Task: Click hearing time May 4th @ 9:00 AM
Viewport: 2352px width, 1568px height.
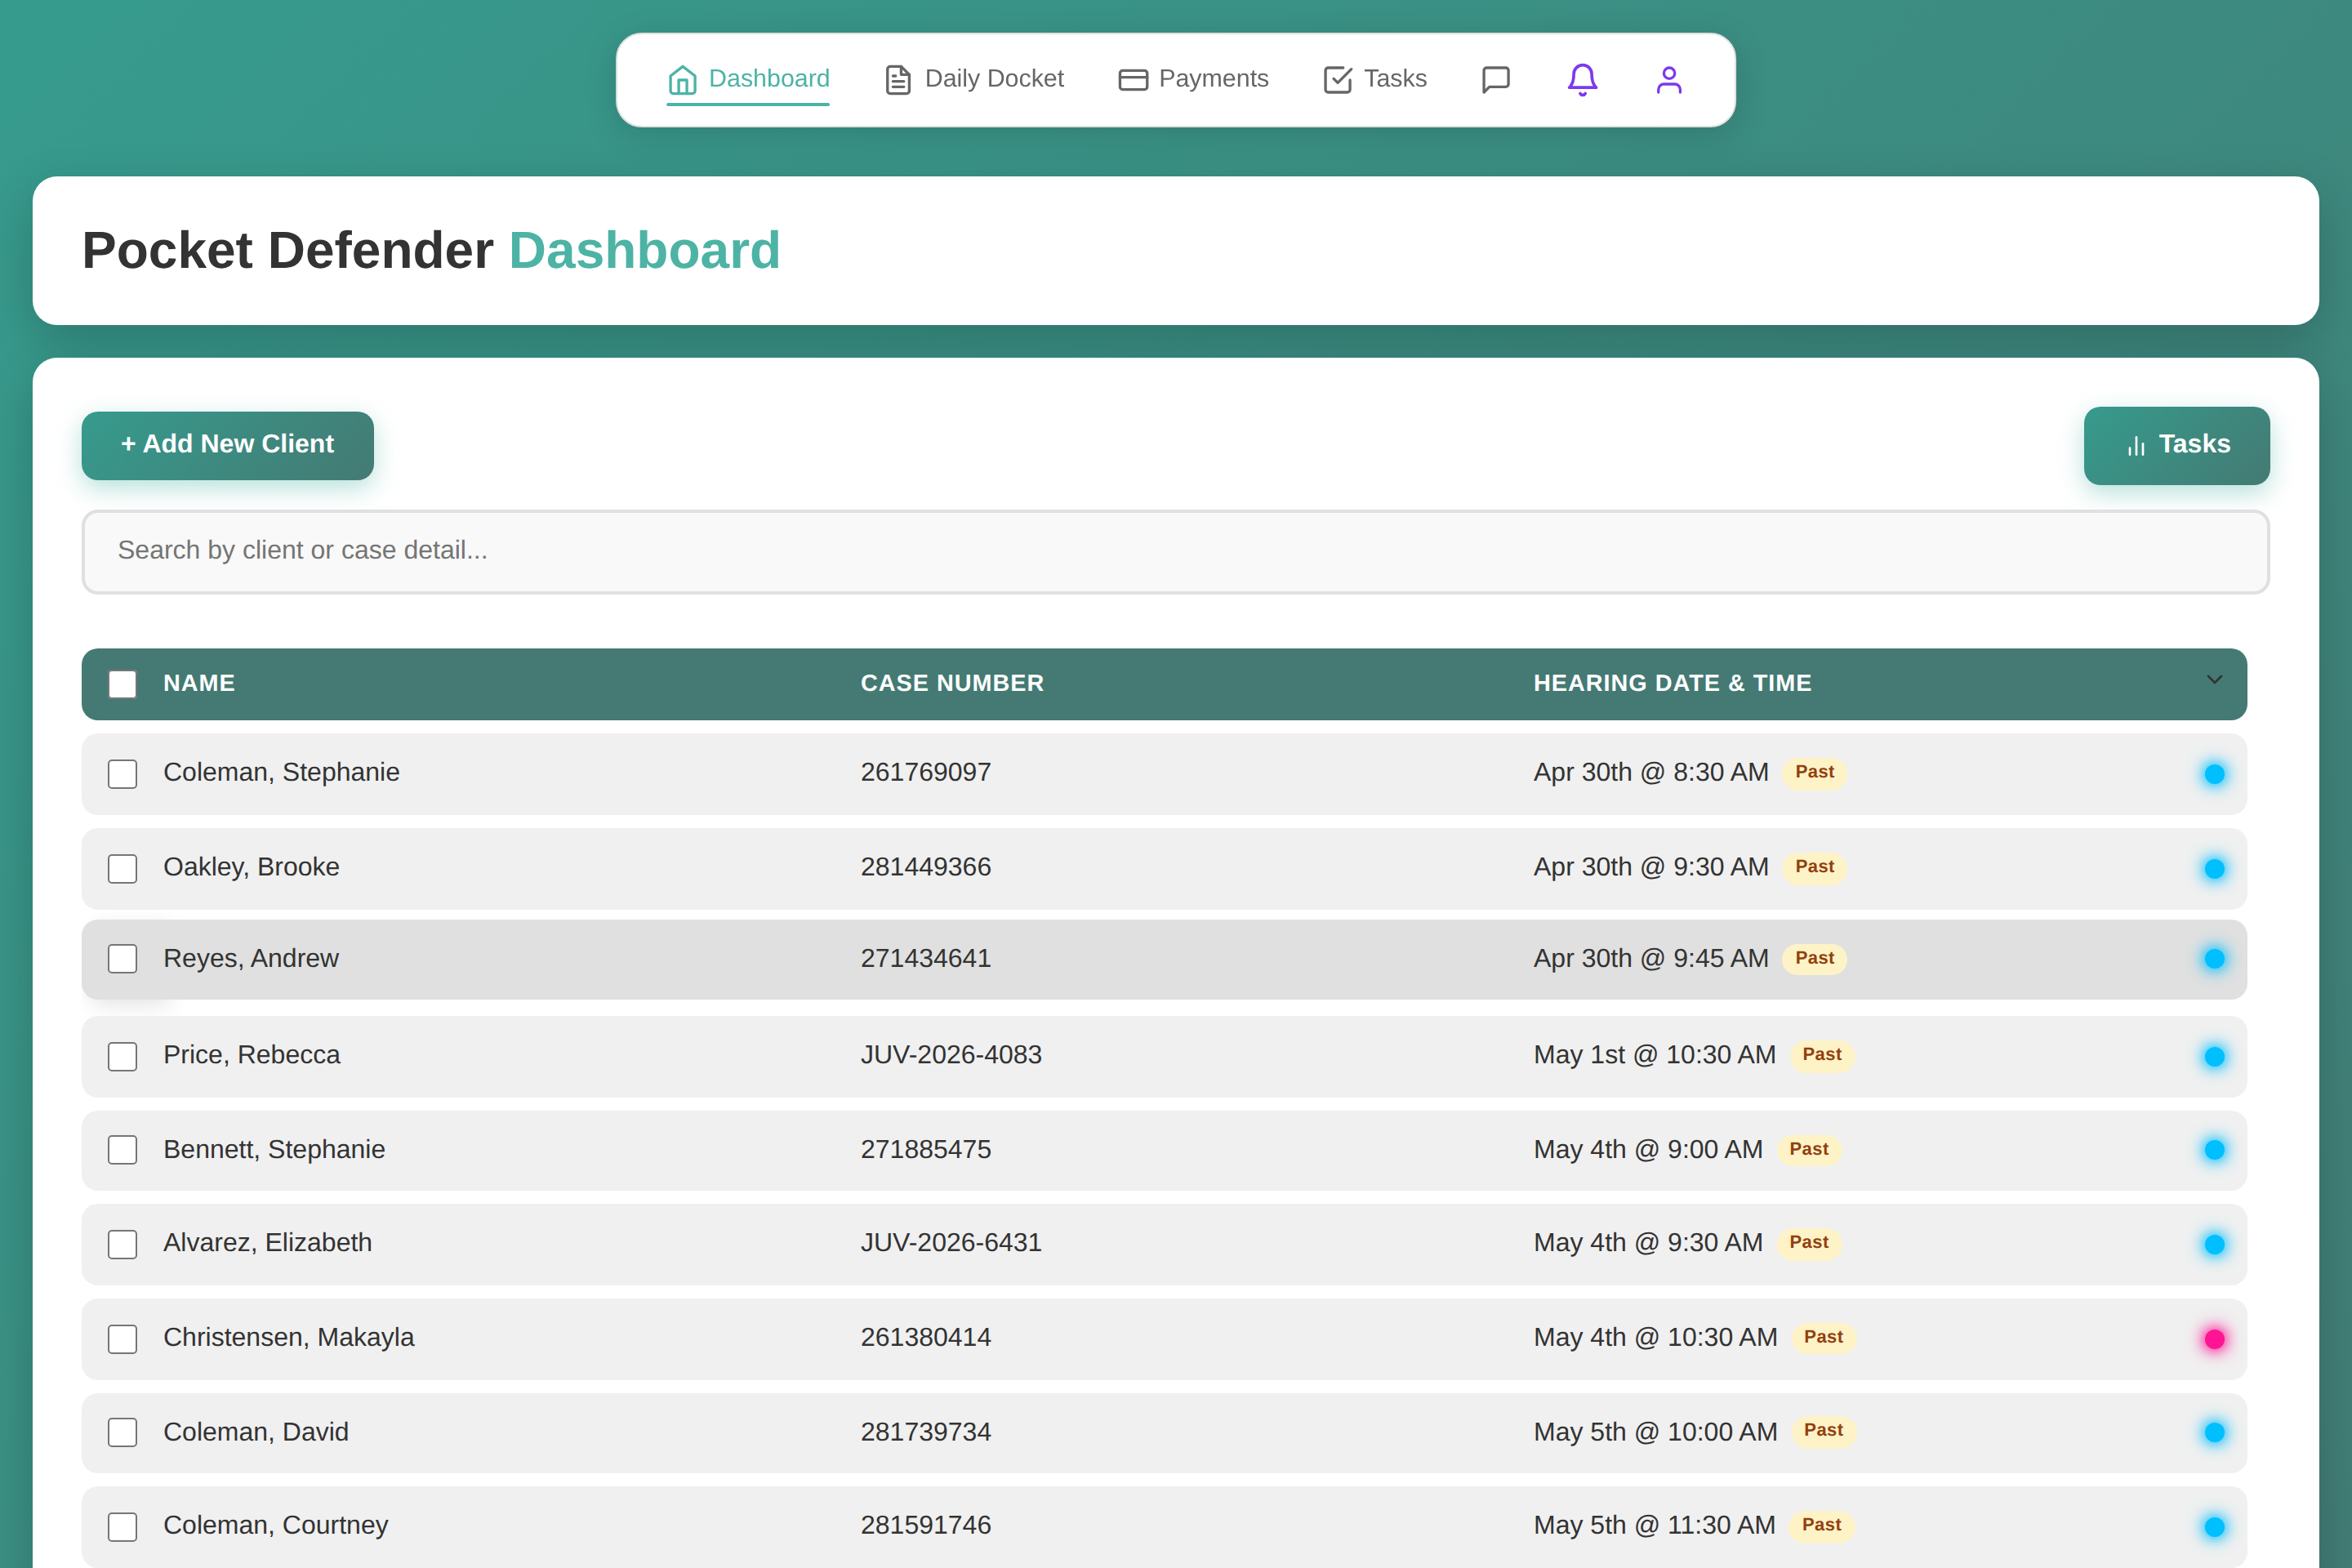Action: 1648,1150
